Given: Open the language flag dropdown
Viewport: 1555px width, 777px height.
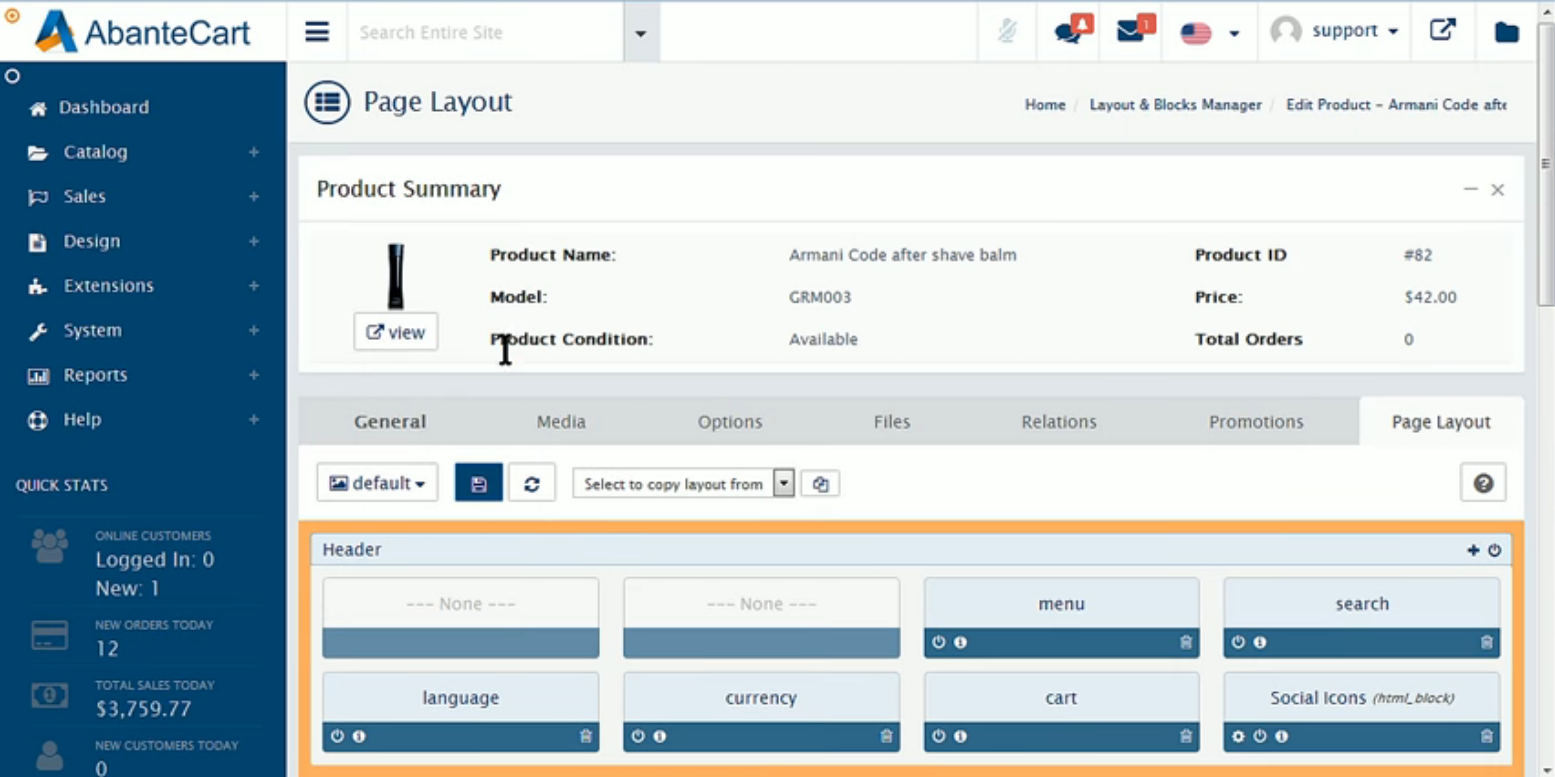Looking at the screenshot, I should click(x=1209, y=33).
